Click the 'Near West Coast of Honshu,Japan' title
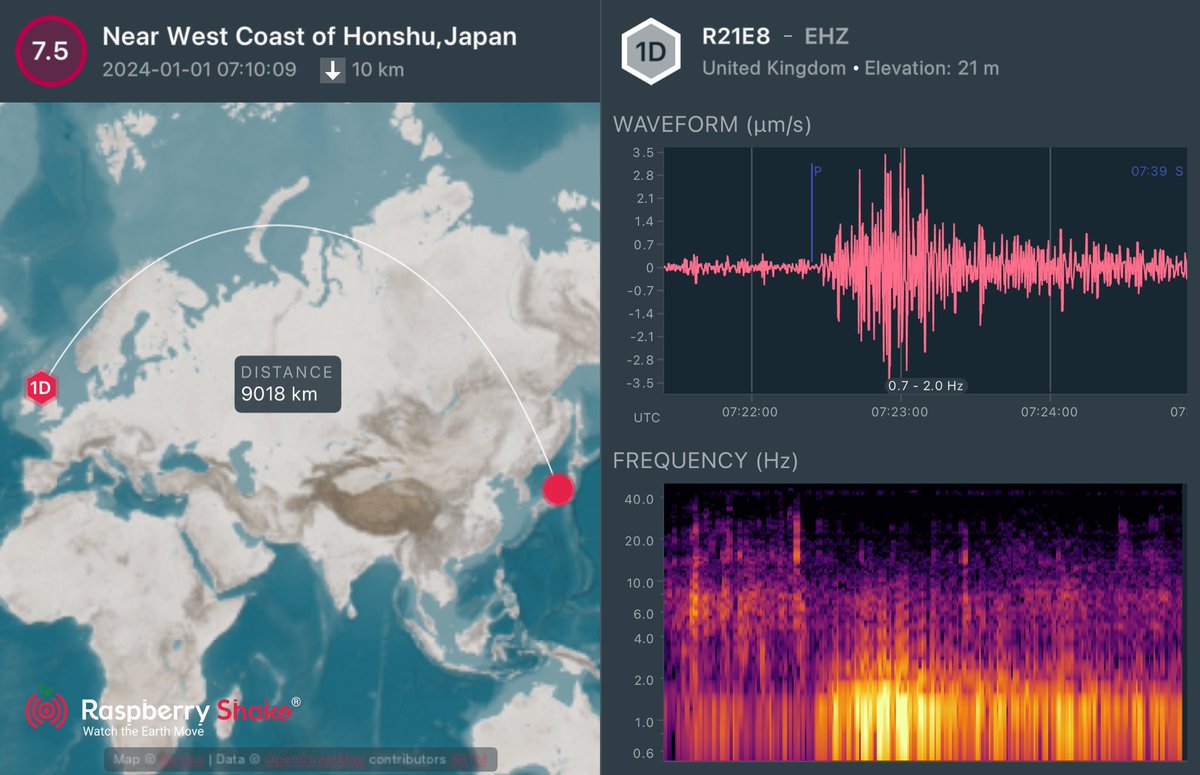1200x775 pixels. point(310,37)
